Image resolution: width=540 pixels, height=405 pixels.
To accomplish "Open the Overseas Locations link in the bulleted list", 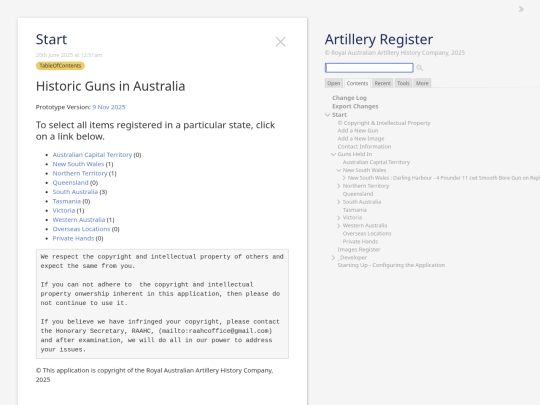I will coord(81,229).
